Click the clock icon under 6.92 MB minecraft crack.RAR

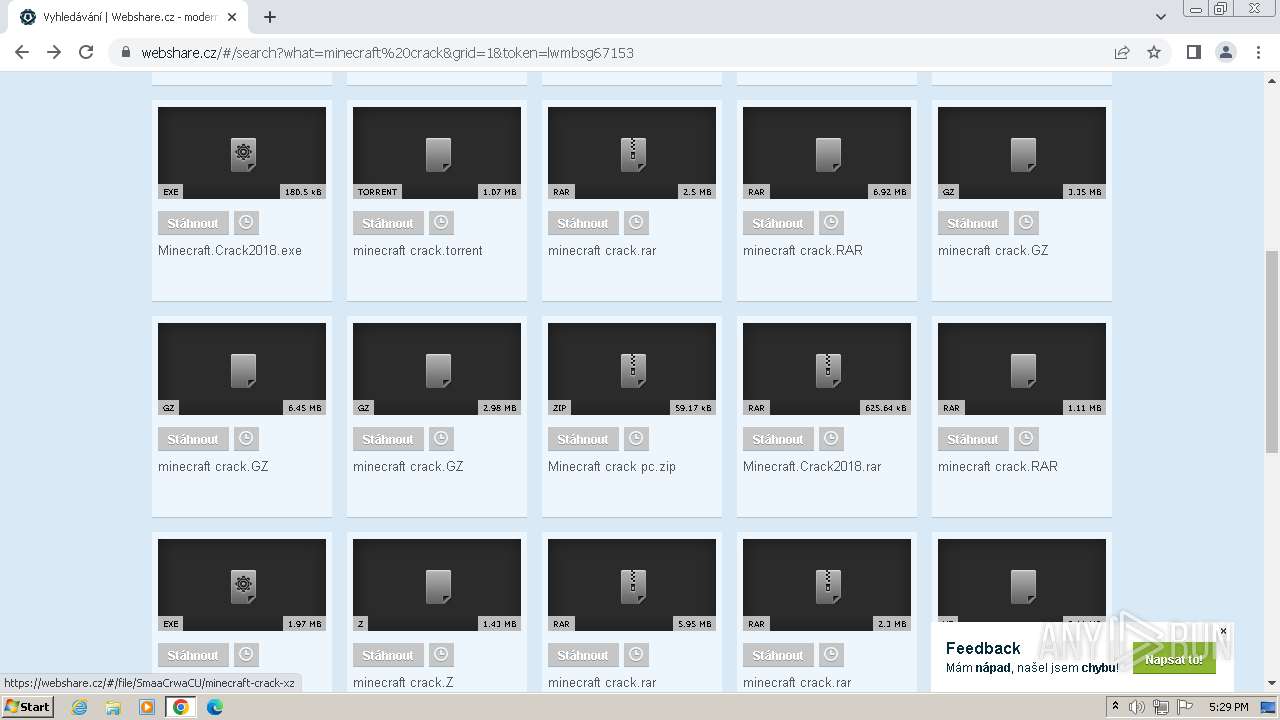[x=831, y=223]
